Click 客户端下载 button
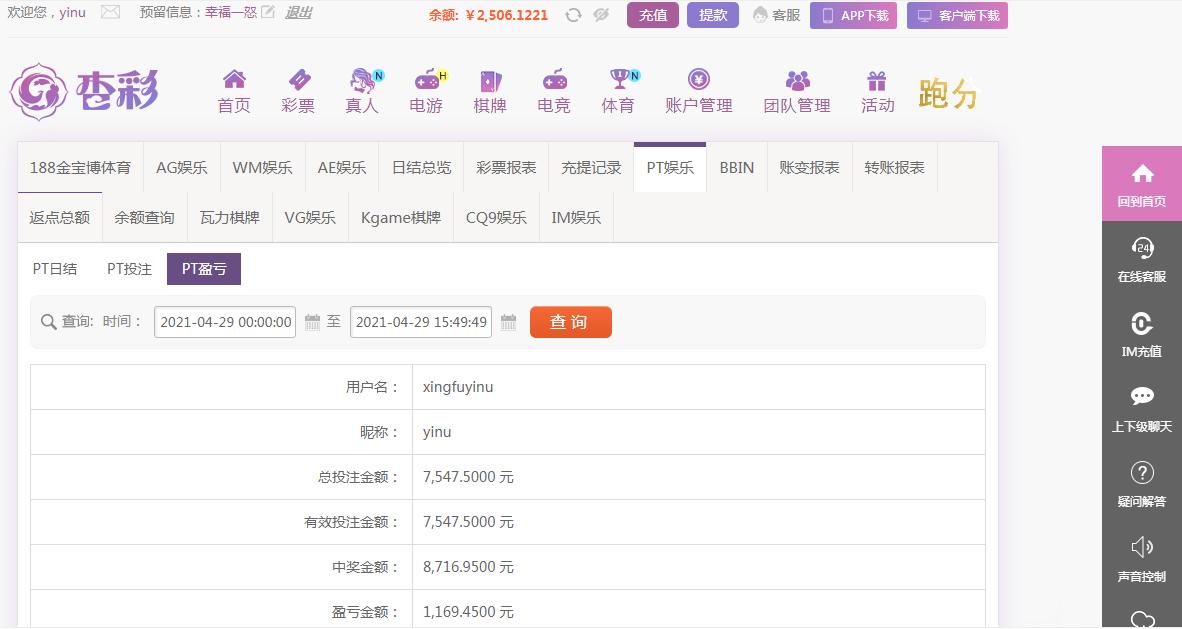 957,15
